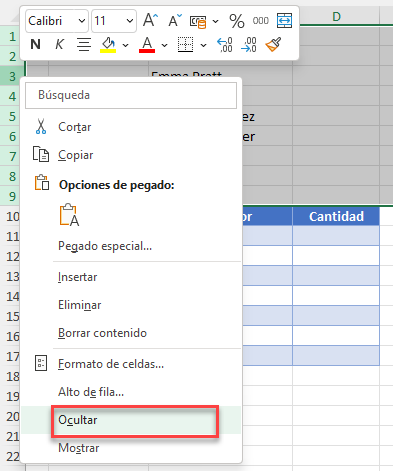Click the scissors icon beside Cortar
This screenshot has width=393, height=471.
(41, 127)
